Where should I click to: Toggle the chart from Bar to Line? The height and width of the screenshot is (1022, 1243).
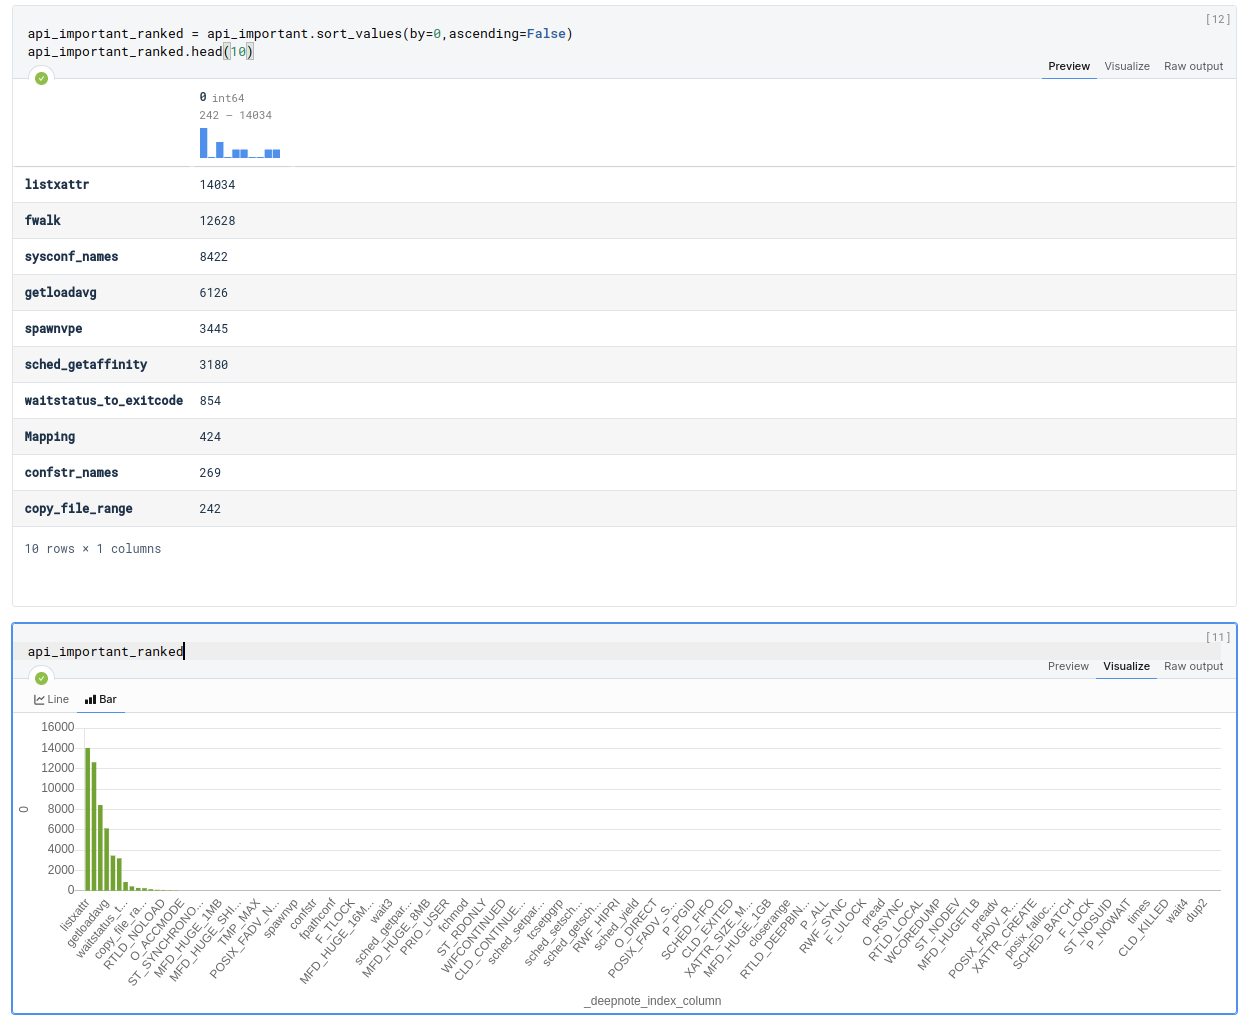pyautogui.click(x=50, y=699)
